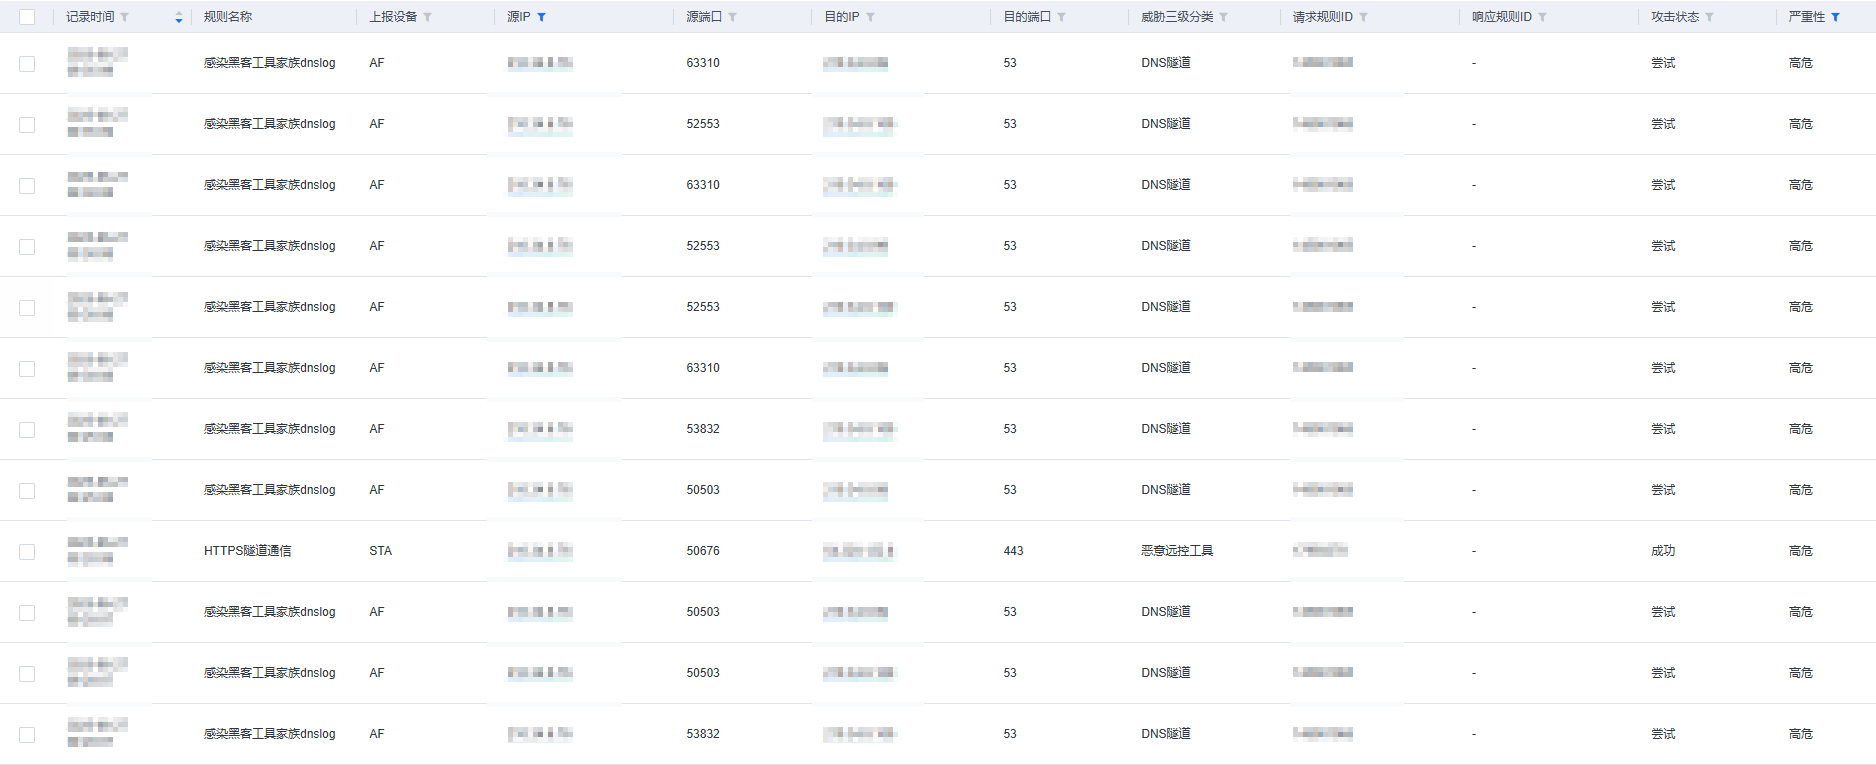Click destination port 443 cell

point(1013,551)
